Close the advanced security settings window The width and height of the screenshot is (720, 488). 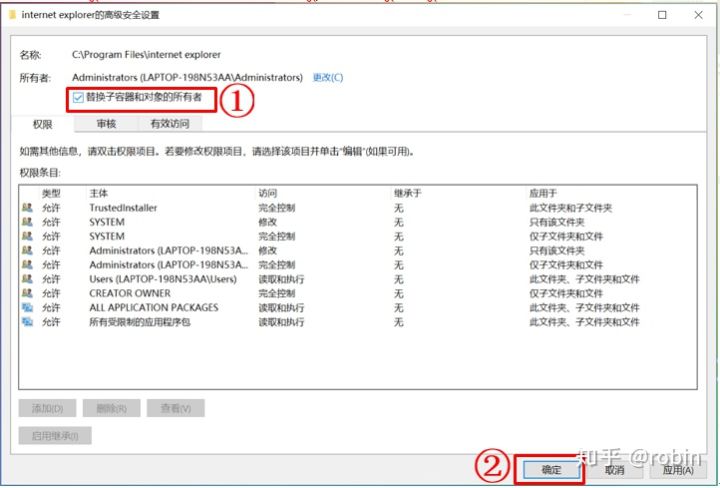[x=698, y=15]
